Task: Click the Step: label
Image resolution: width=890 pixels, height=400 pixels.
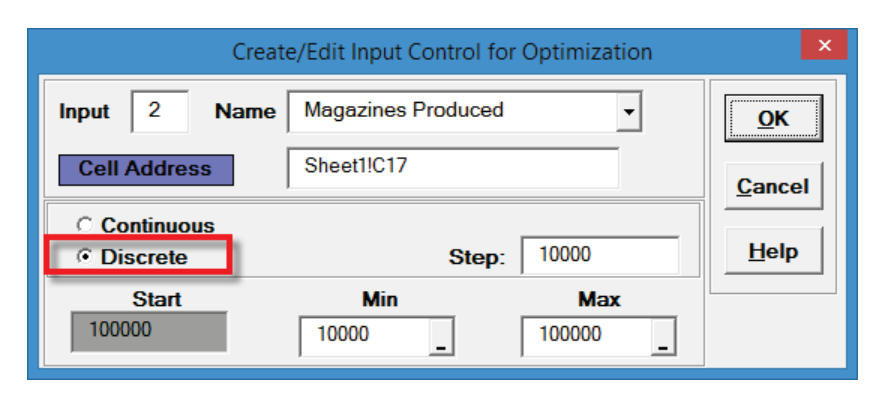Action: coord(478,257)
